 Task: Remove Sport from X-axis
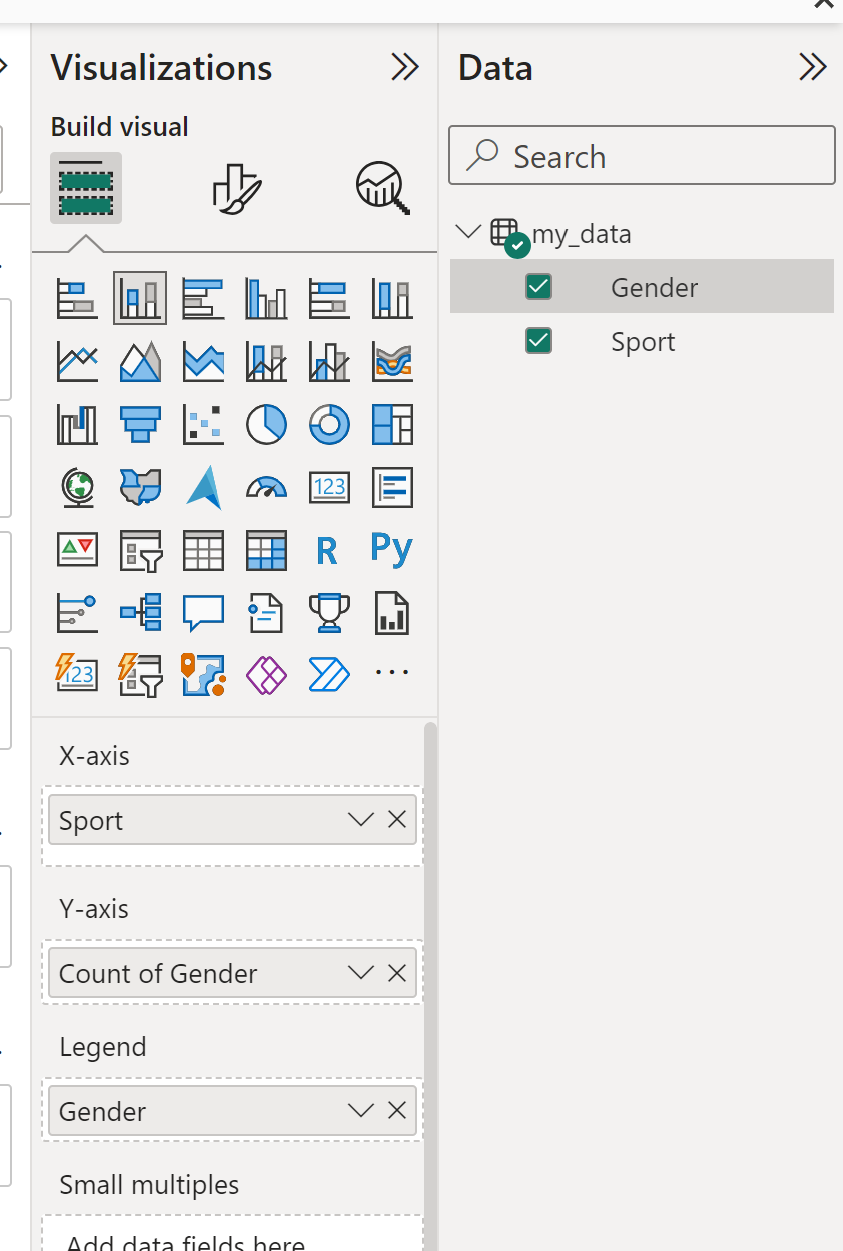coord(397,820)
